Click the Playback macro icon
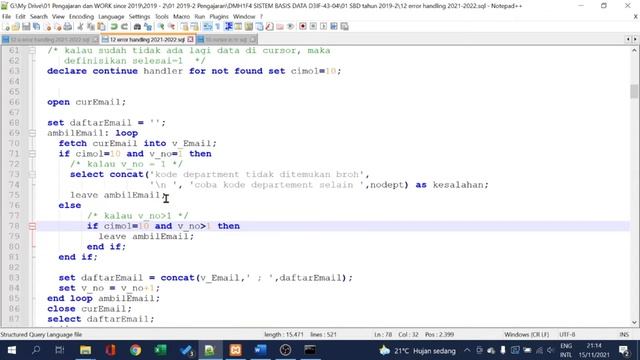640x360 pixels. point(324,27)
